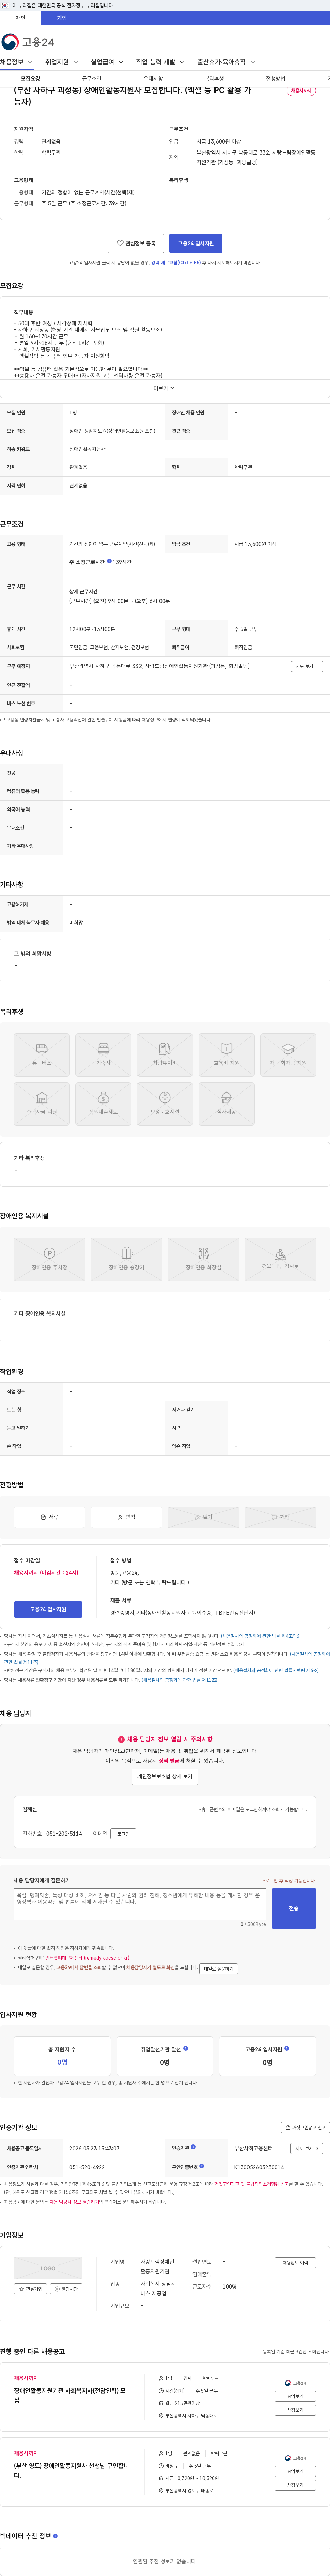Open 지도 보기 for 근무 예정지
Viewport: 330px width, 2576px height.
307,666
